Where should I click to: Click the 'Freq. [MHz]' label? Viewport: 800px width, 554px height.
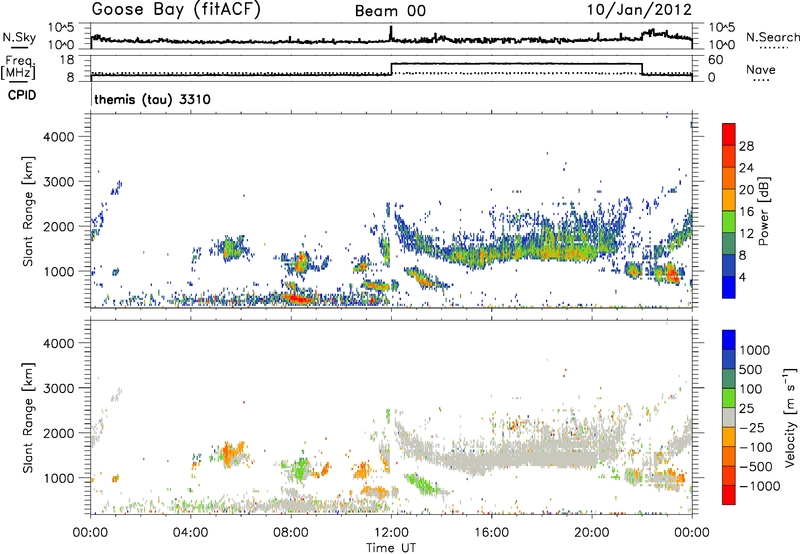19,67
